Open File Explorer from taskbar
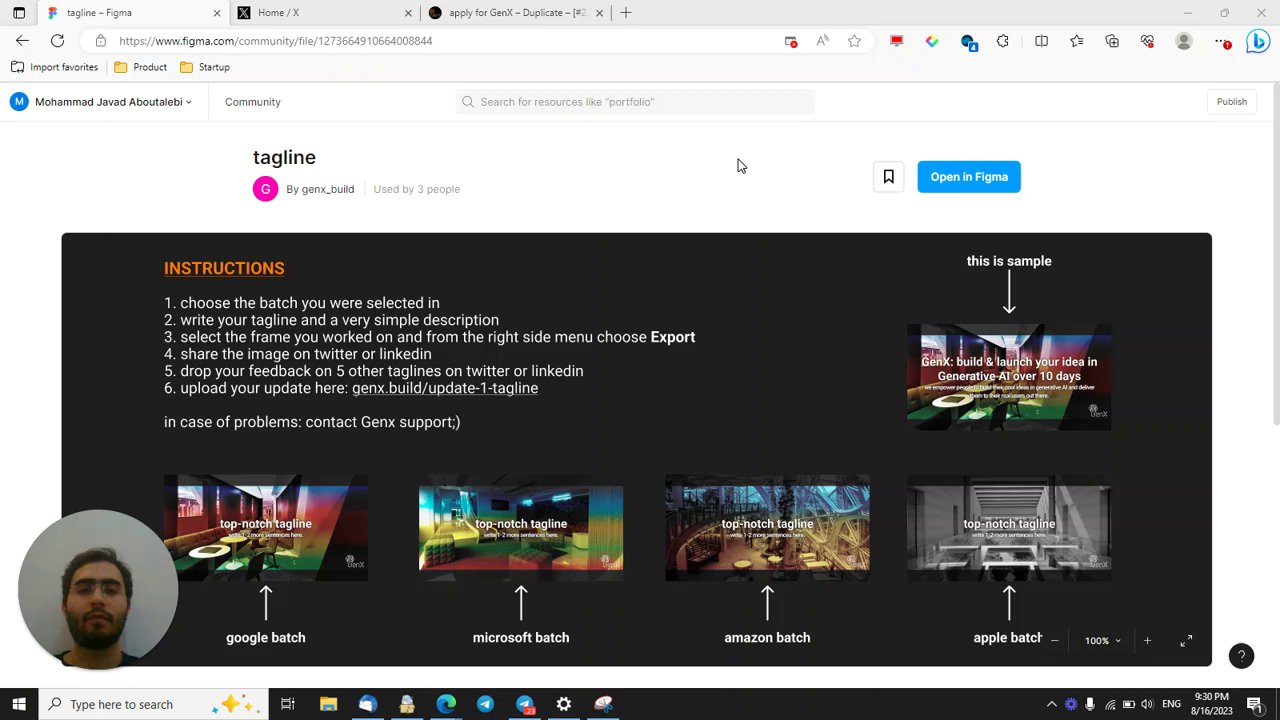Image resolution: width=1280 pixels, height=720 pixels. tap(328, 704)
